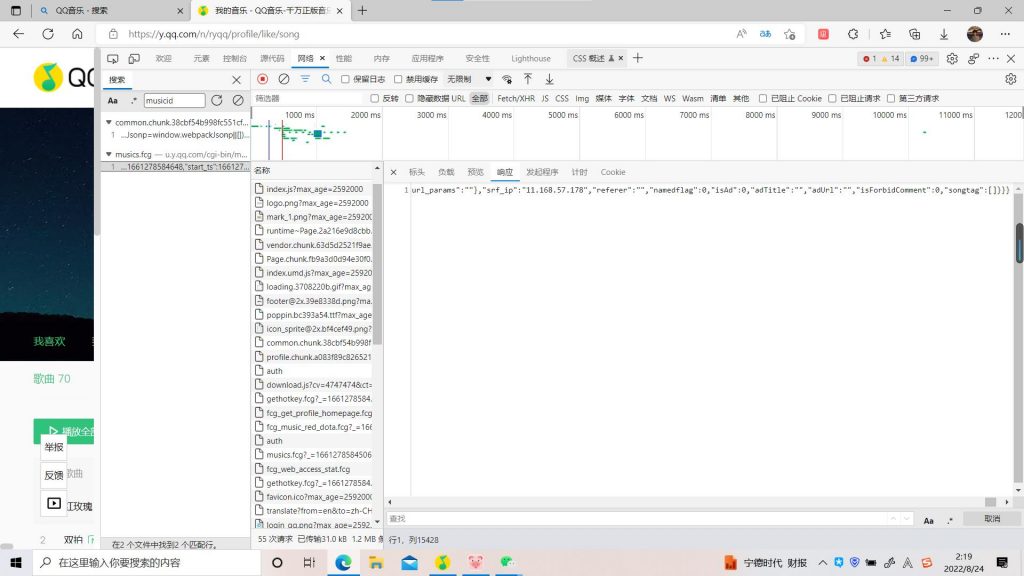This screenshot has width=1024, height=576.
Task: Import HAR file with upload arrow
Action: (x=528, y=79)
